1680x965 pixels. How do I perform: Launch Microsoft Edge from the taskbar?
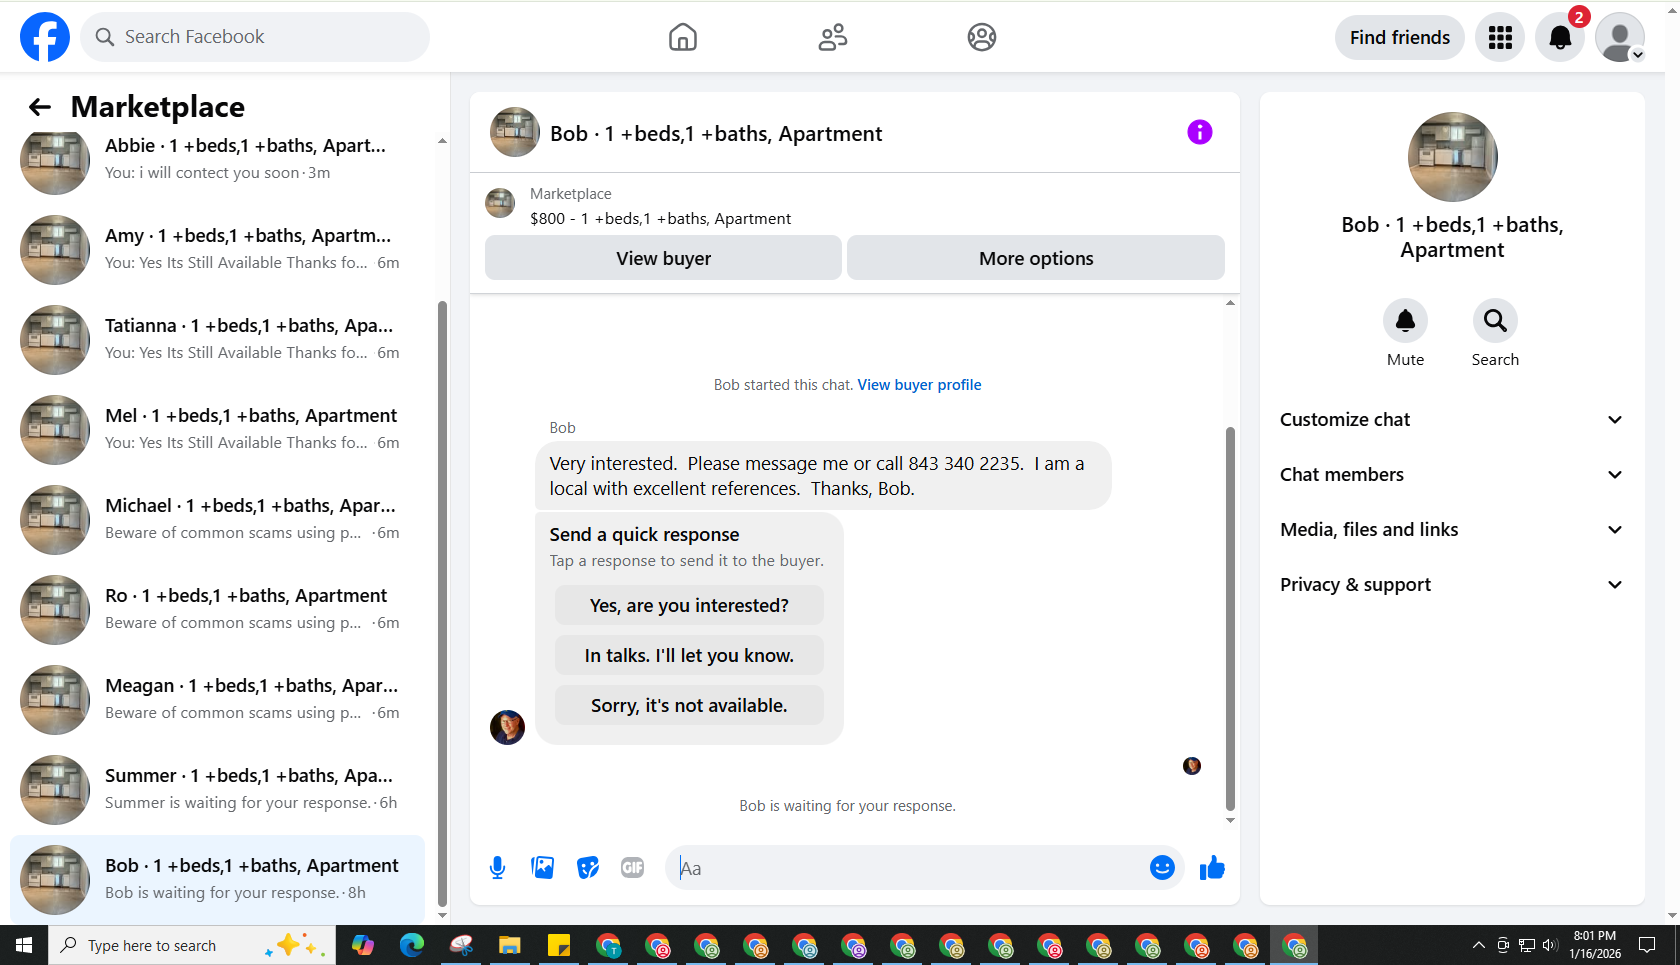412,945
